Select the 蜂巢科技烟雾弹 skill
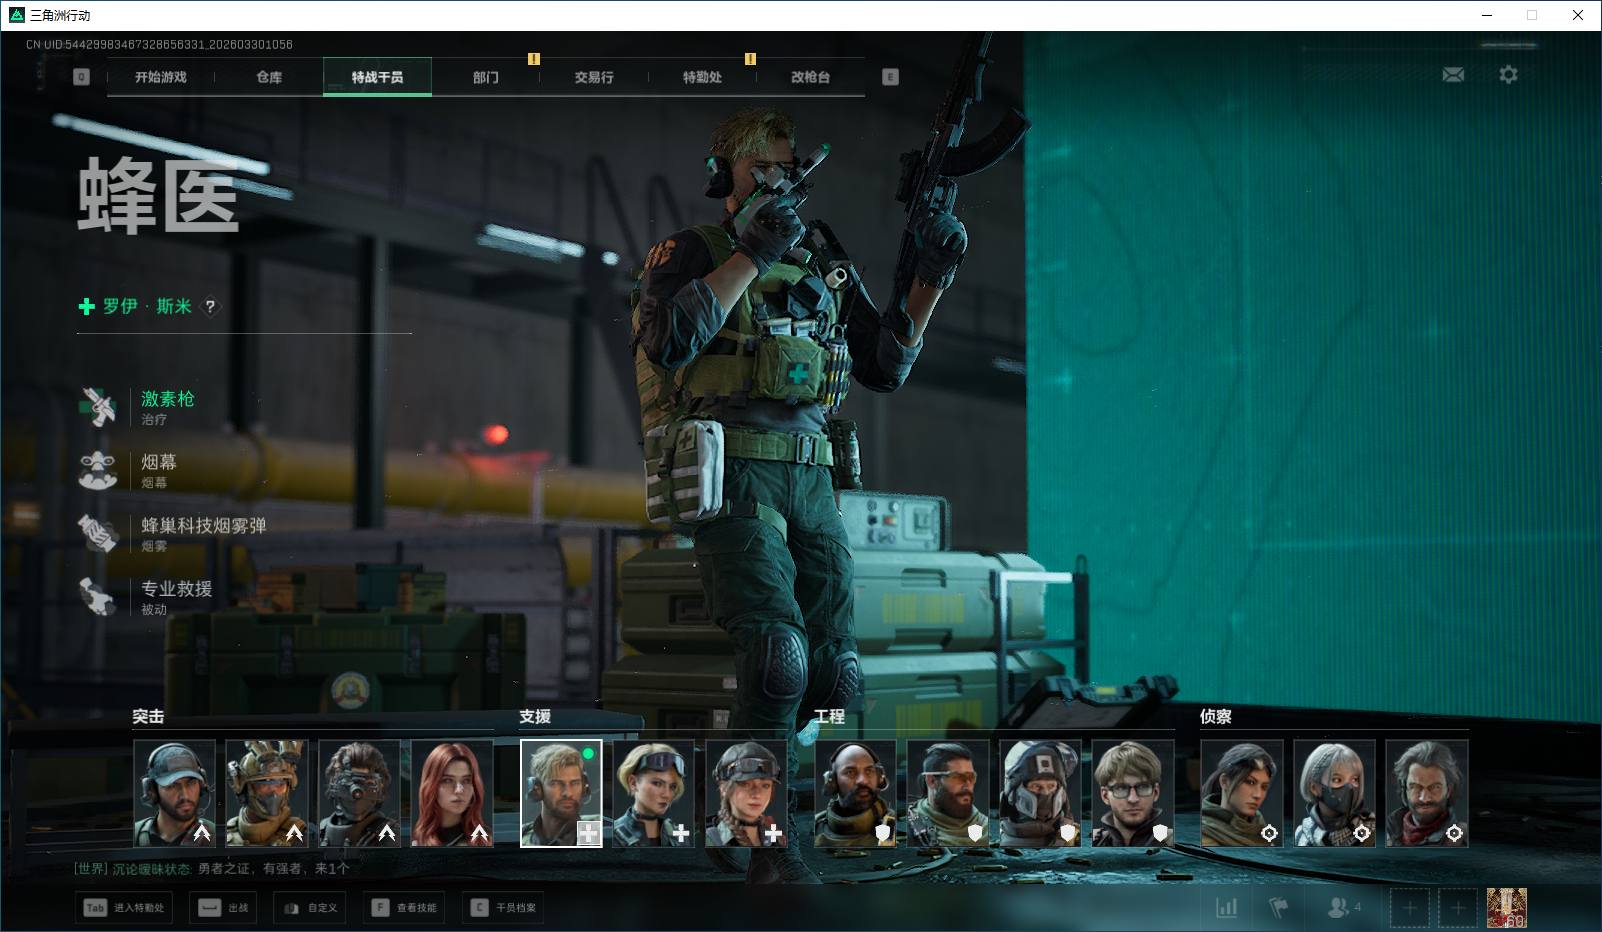This screenshot has height=932, width=1602. [x=172, y=533]
